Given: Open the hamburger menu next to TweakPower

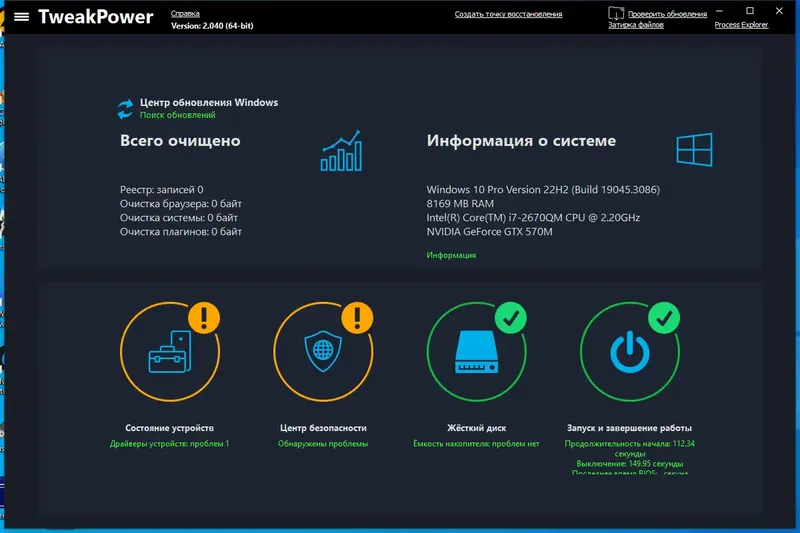Looking at the screenshot, I should click(x=21, y=17).
